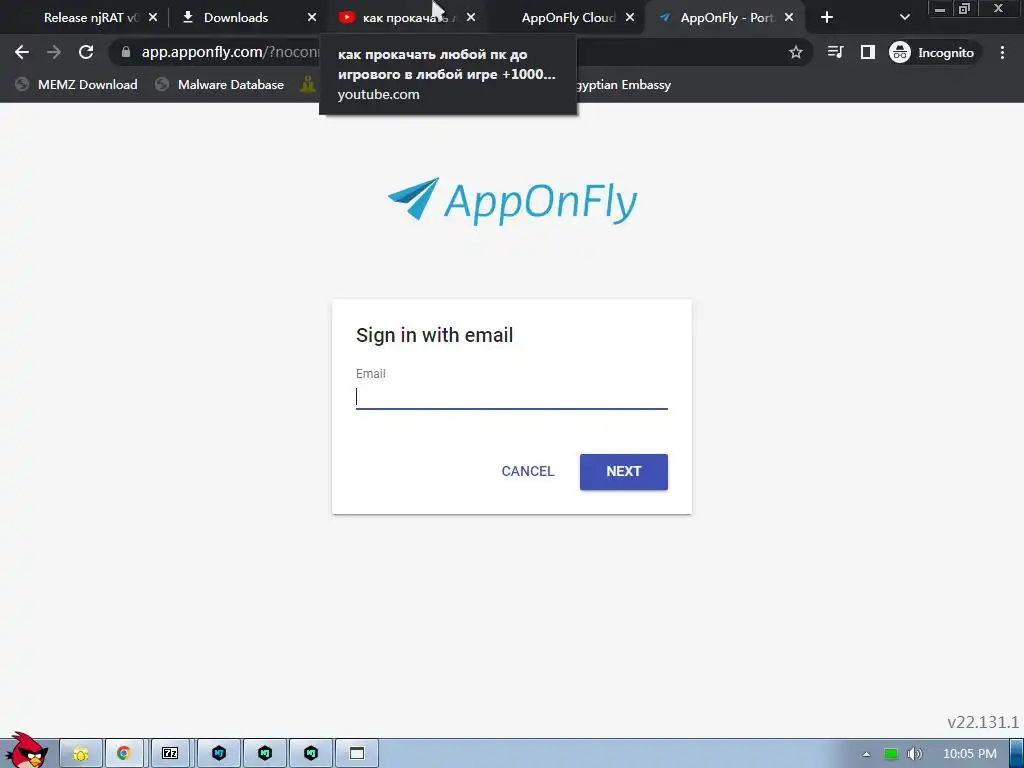Click the first njRAT taskbar icon
This screenshot has width=1024, height=768.
click(x=219, y=754)
